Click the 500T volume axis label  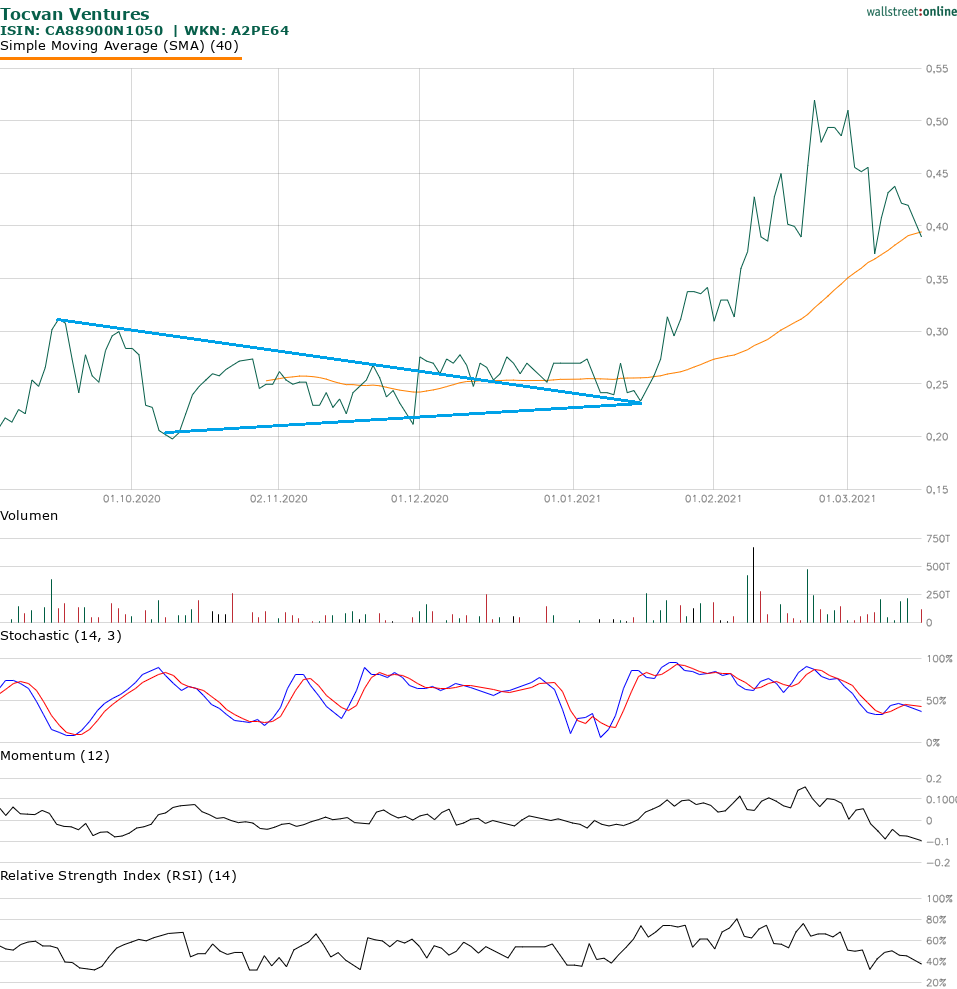(x=938, y=566)
